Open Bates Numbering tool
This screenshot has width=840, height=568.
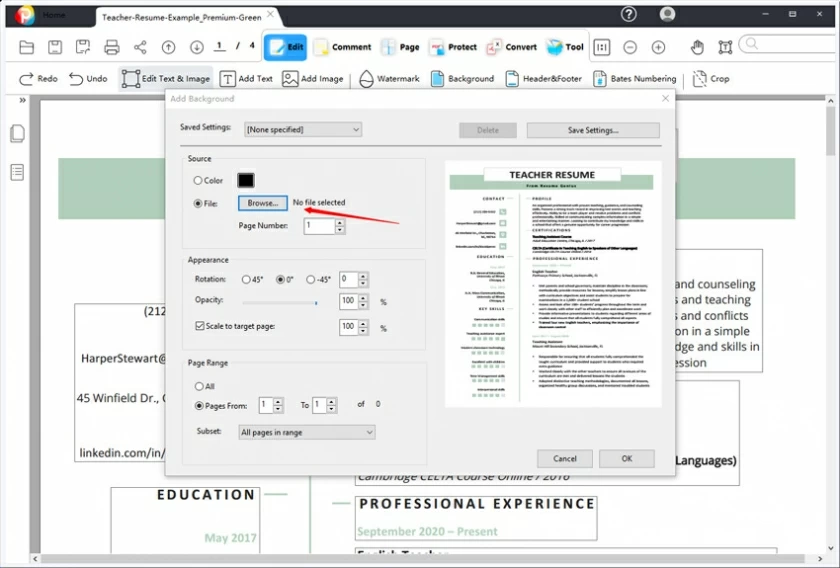(x=634, y=79)
